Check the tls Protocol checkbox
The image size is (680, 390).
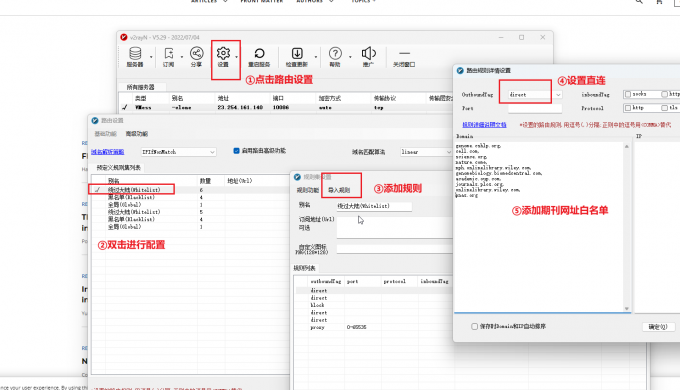[x=664, y=108]
